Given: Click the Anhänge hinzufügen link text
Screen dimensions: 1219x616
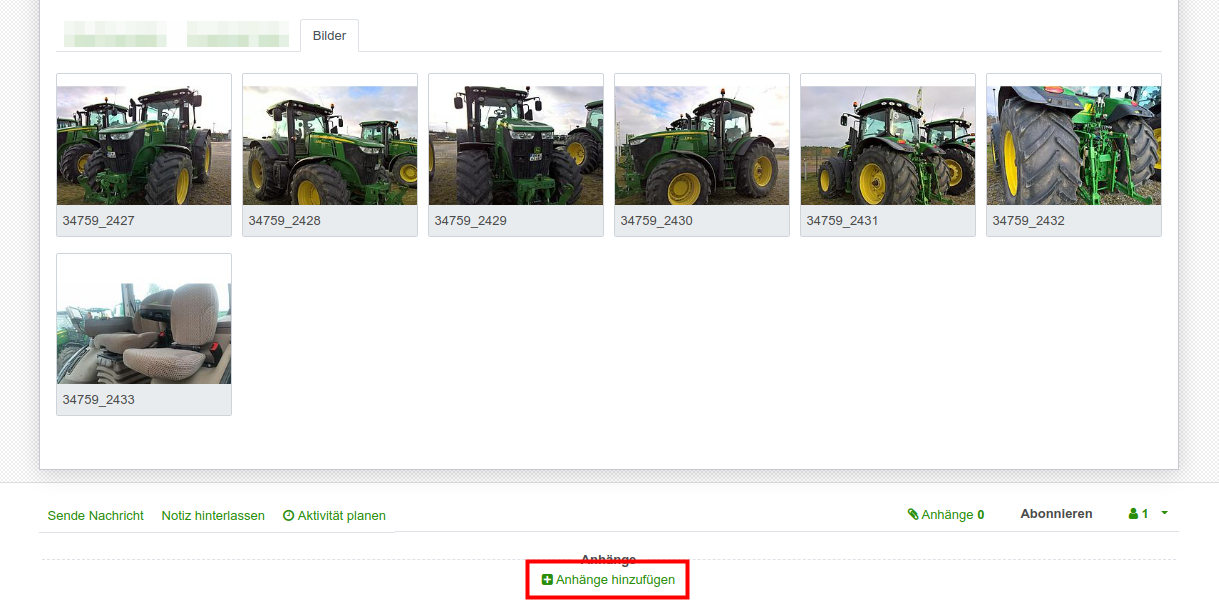Looking at the screenshot, I should pos(615,580).
